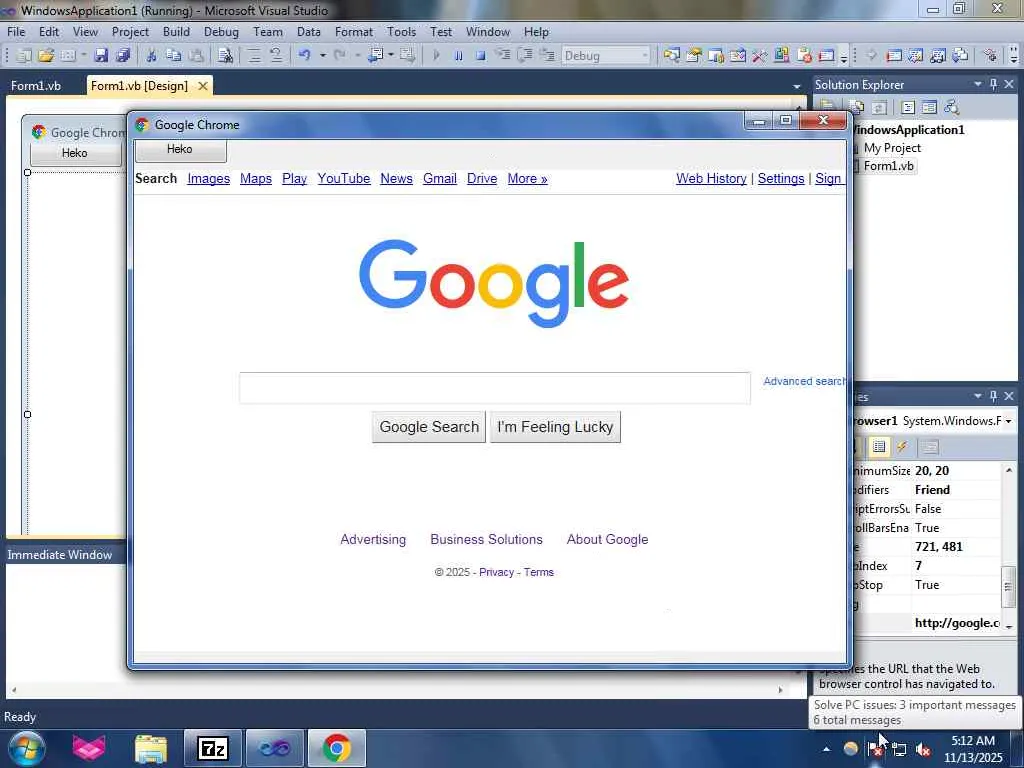Click the Solution Explorer View Designer icon

coord(929,107)
